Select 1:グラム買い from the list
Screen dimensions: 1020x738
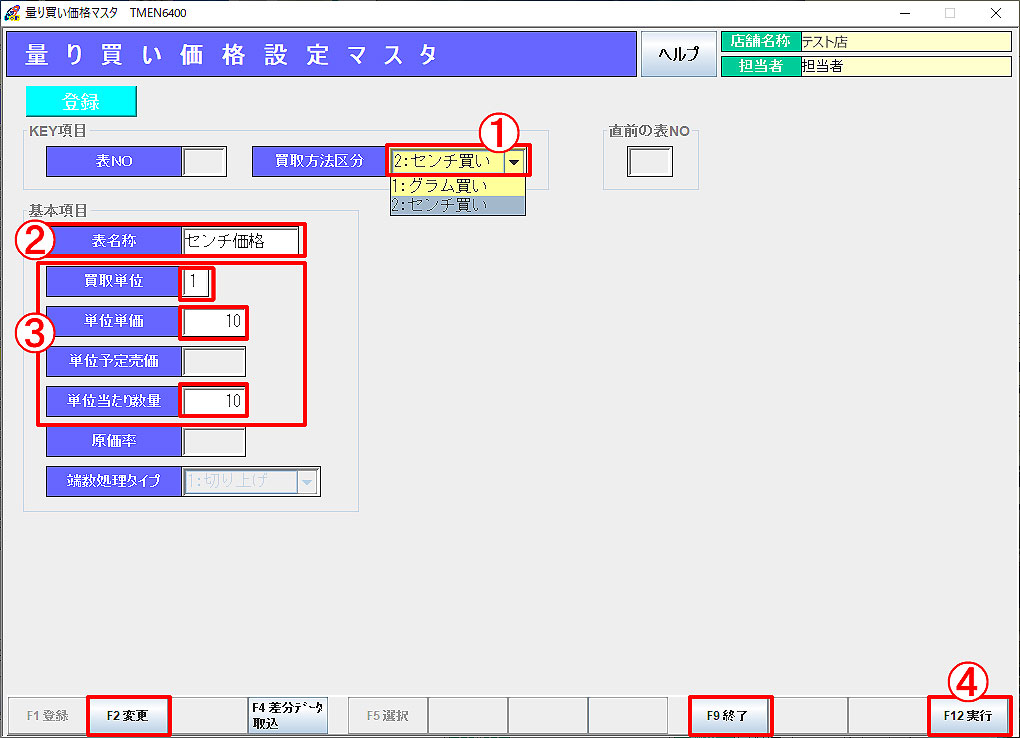coord(457,186)
